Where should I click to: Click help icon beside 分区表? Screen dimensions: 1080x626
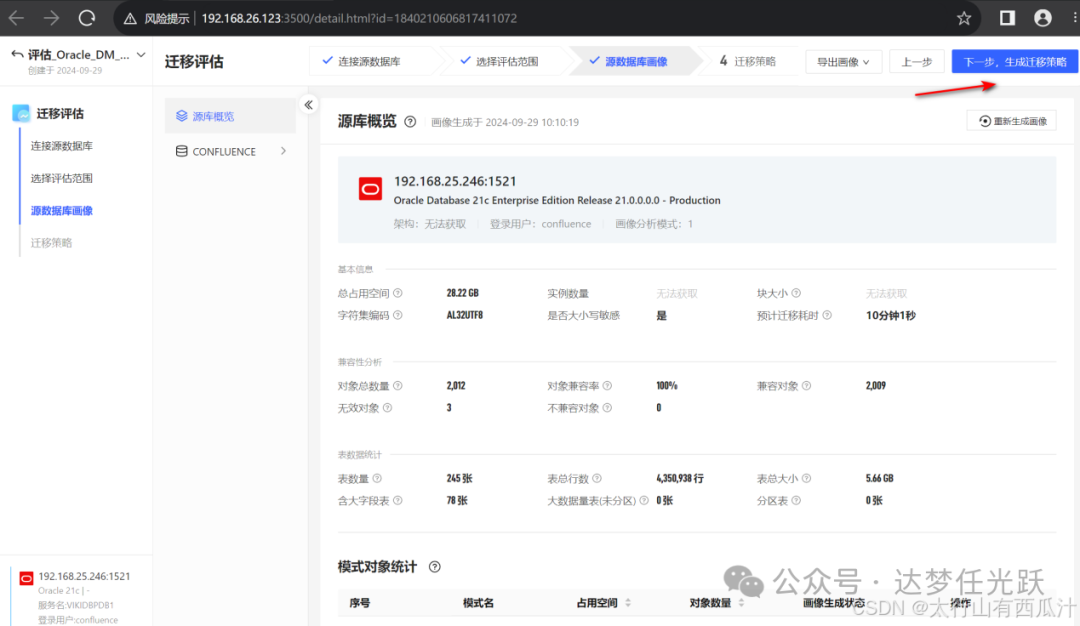(796, 501)
